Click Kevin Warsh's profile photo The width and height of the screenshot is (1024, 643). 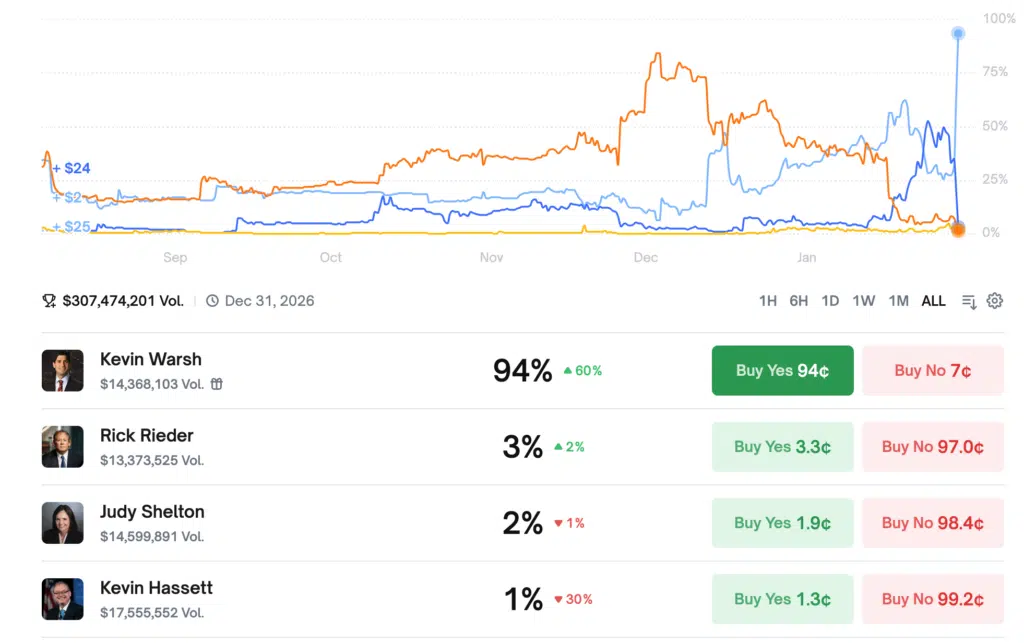(62, 371)
